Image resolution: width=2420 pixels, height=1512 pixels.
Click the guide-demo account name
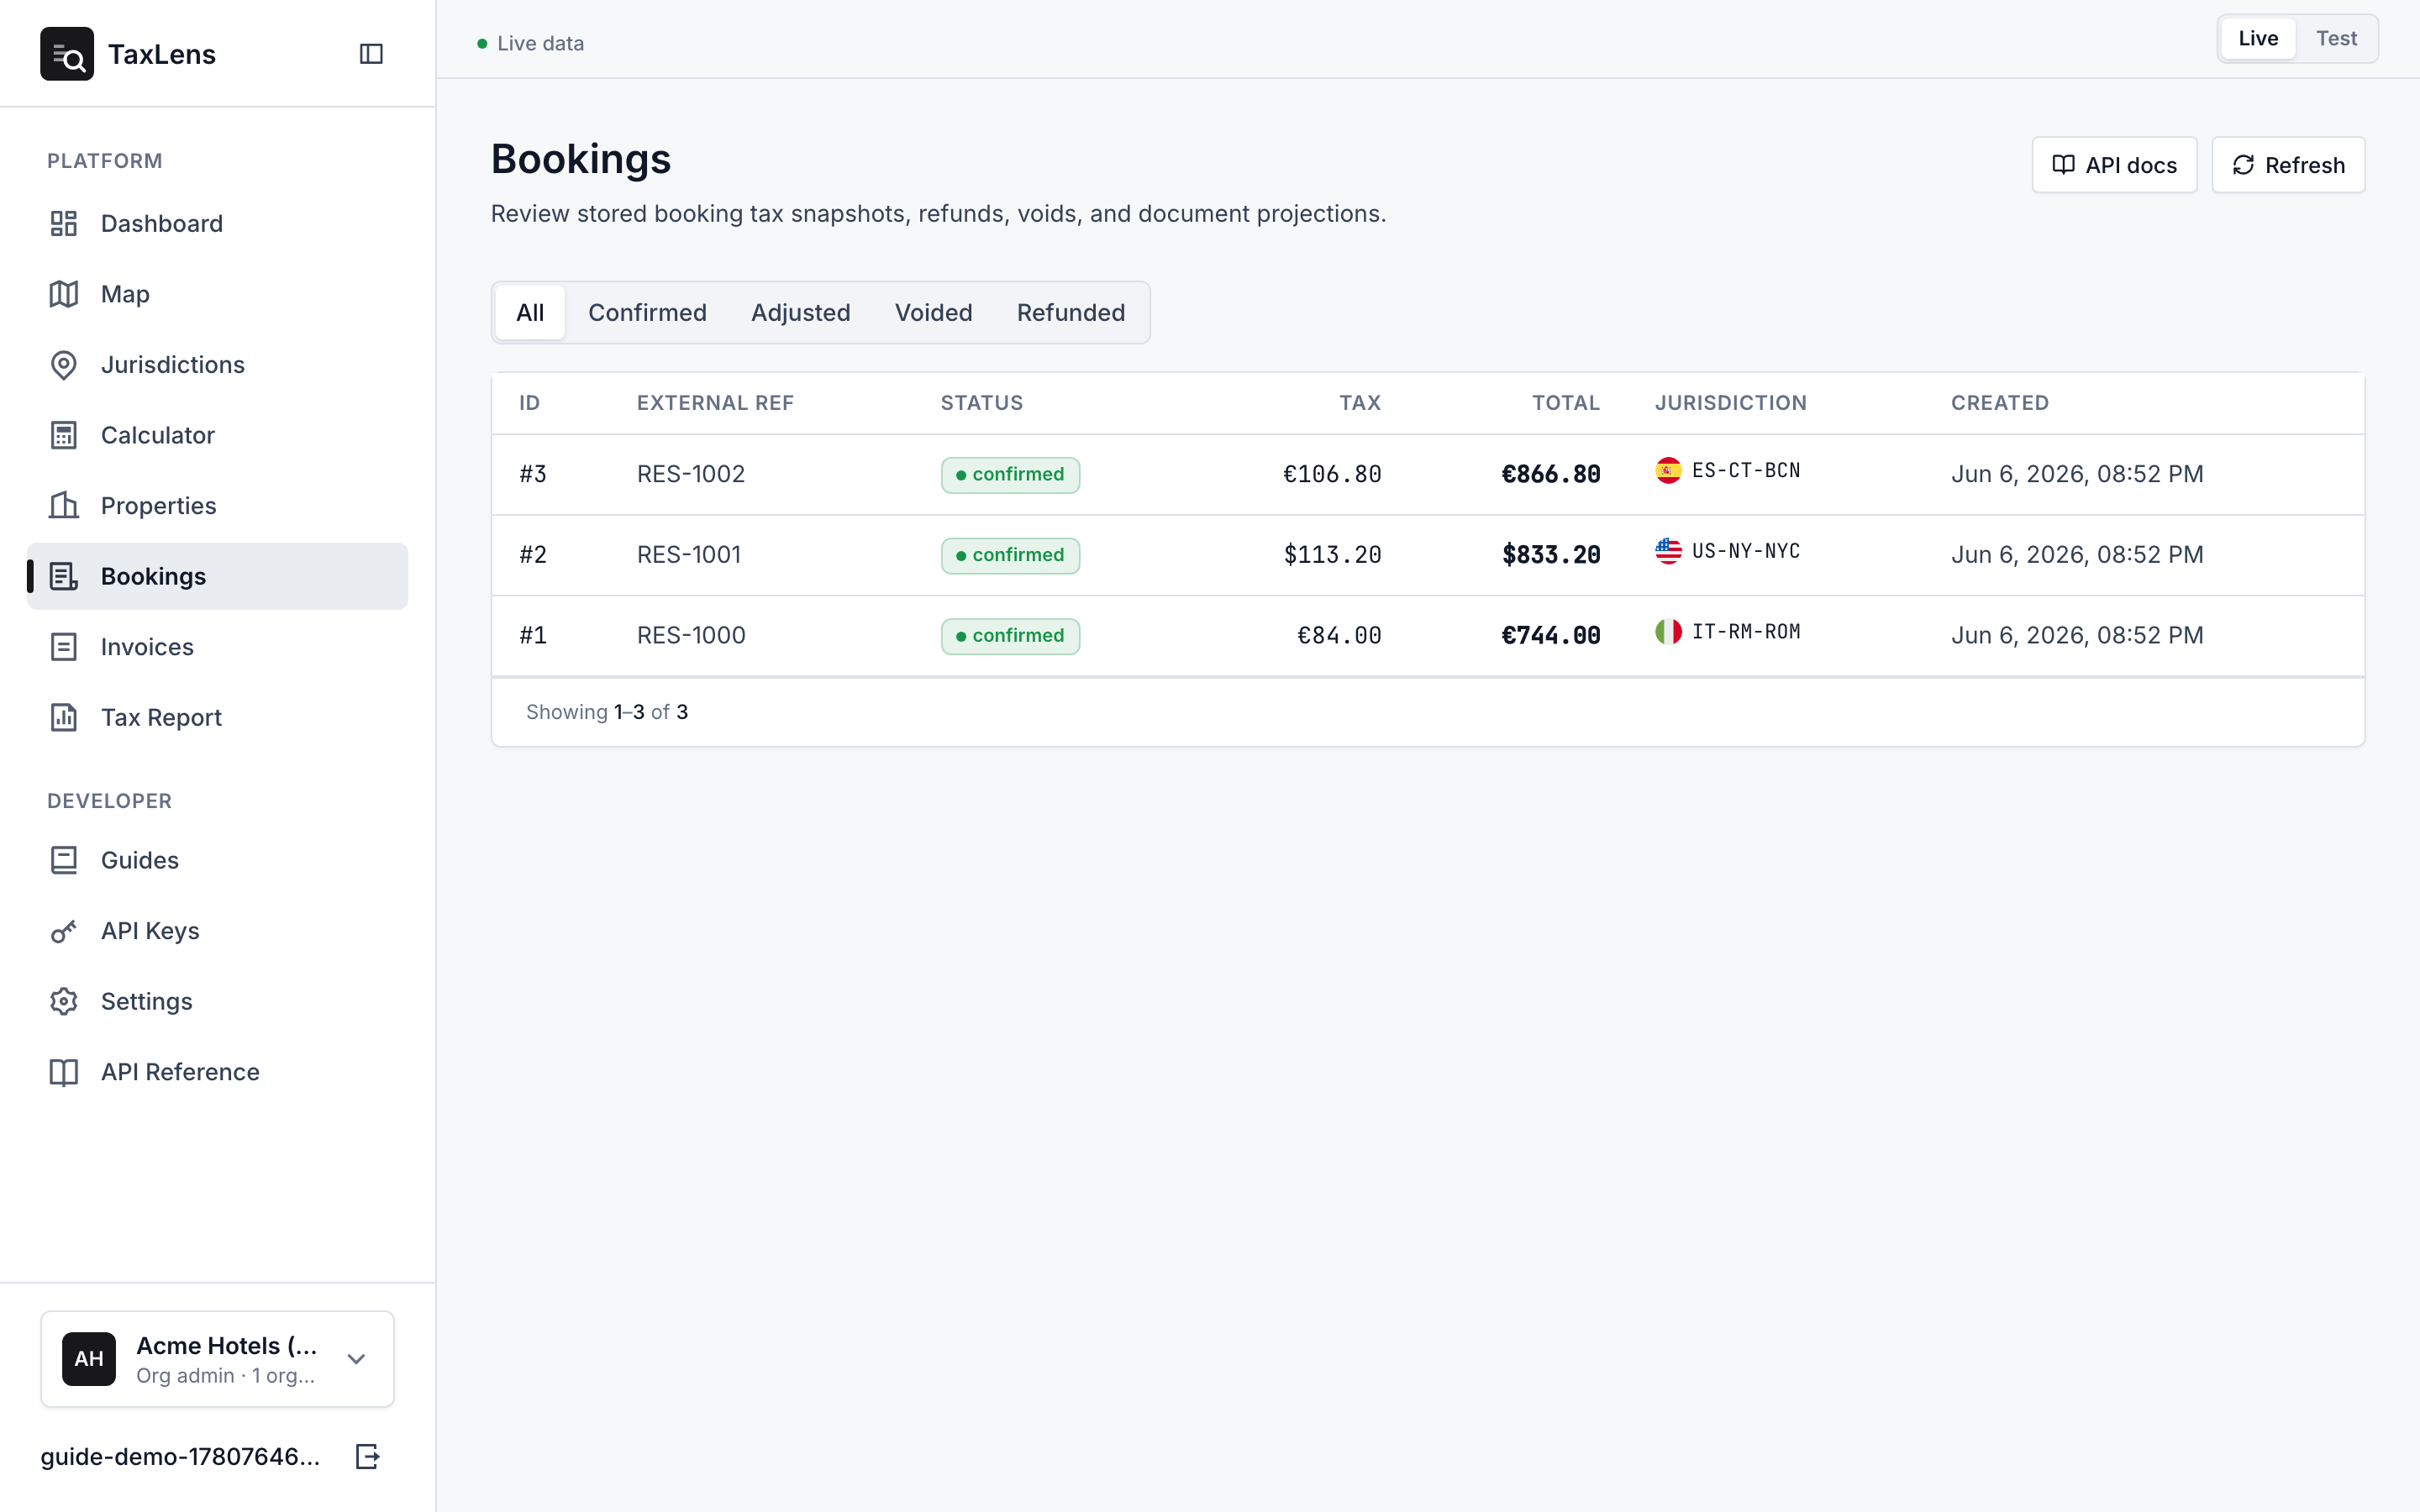(180, 1456)
